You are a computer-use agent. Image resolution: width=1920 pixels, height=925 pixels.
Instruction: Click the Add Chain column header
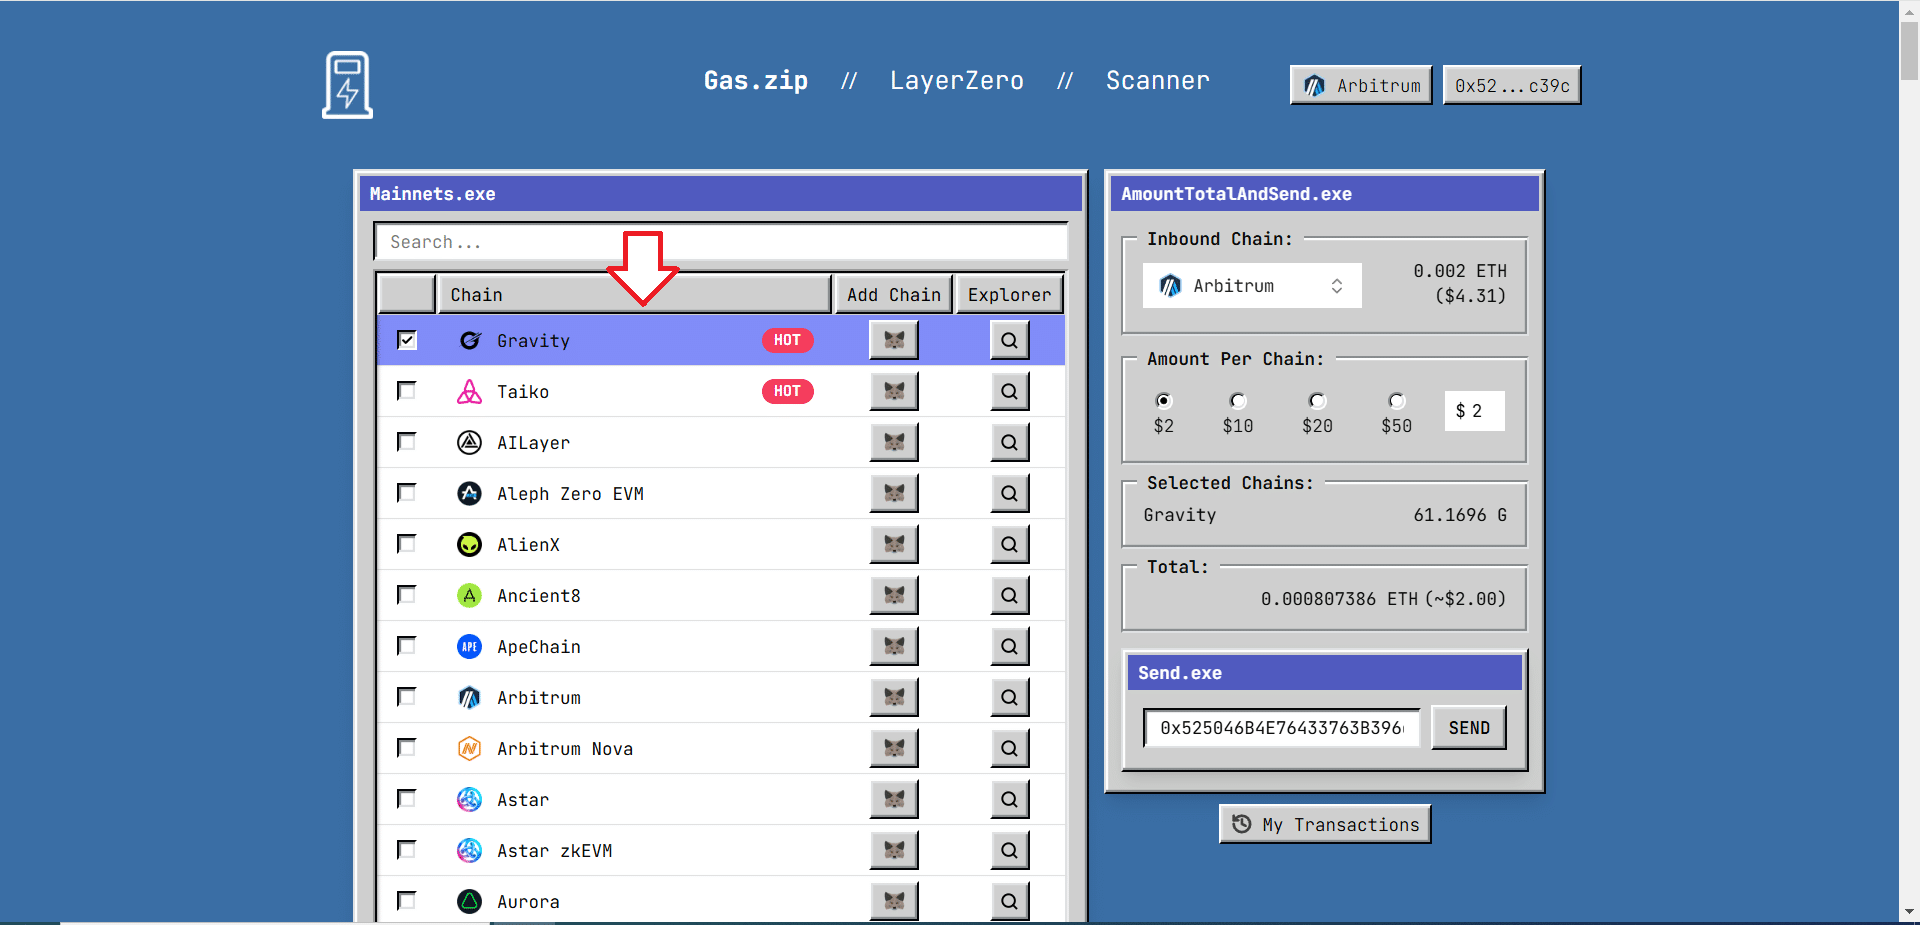tap(894, 295)
